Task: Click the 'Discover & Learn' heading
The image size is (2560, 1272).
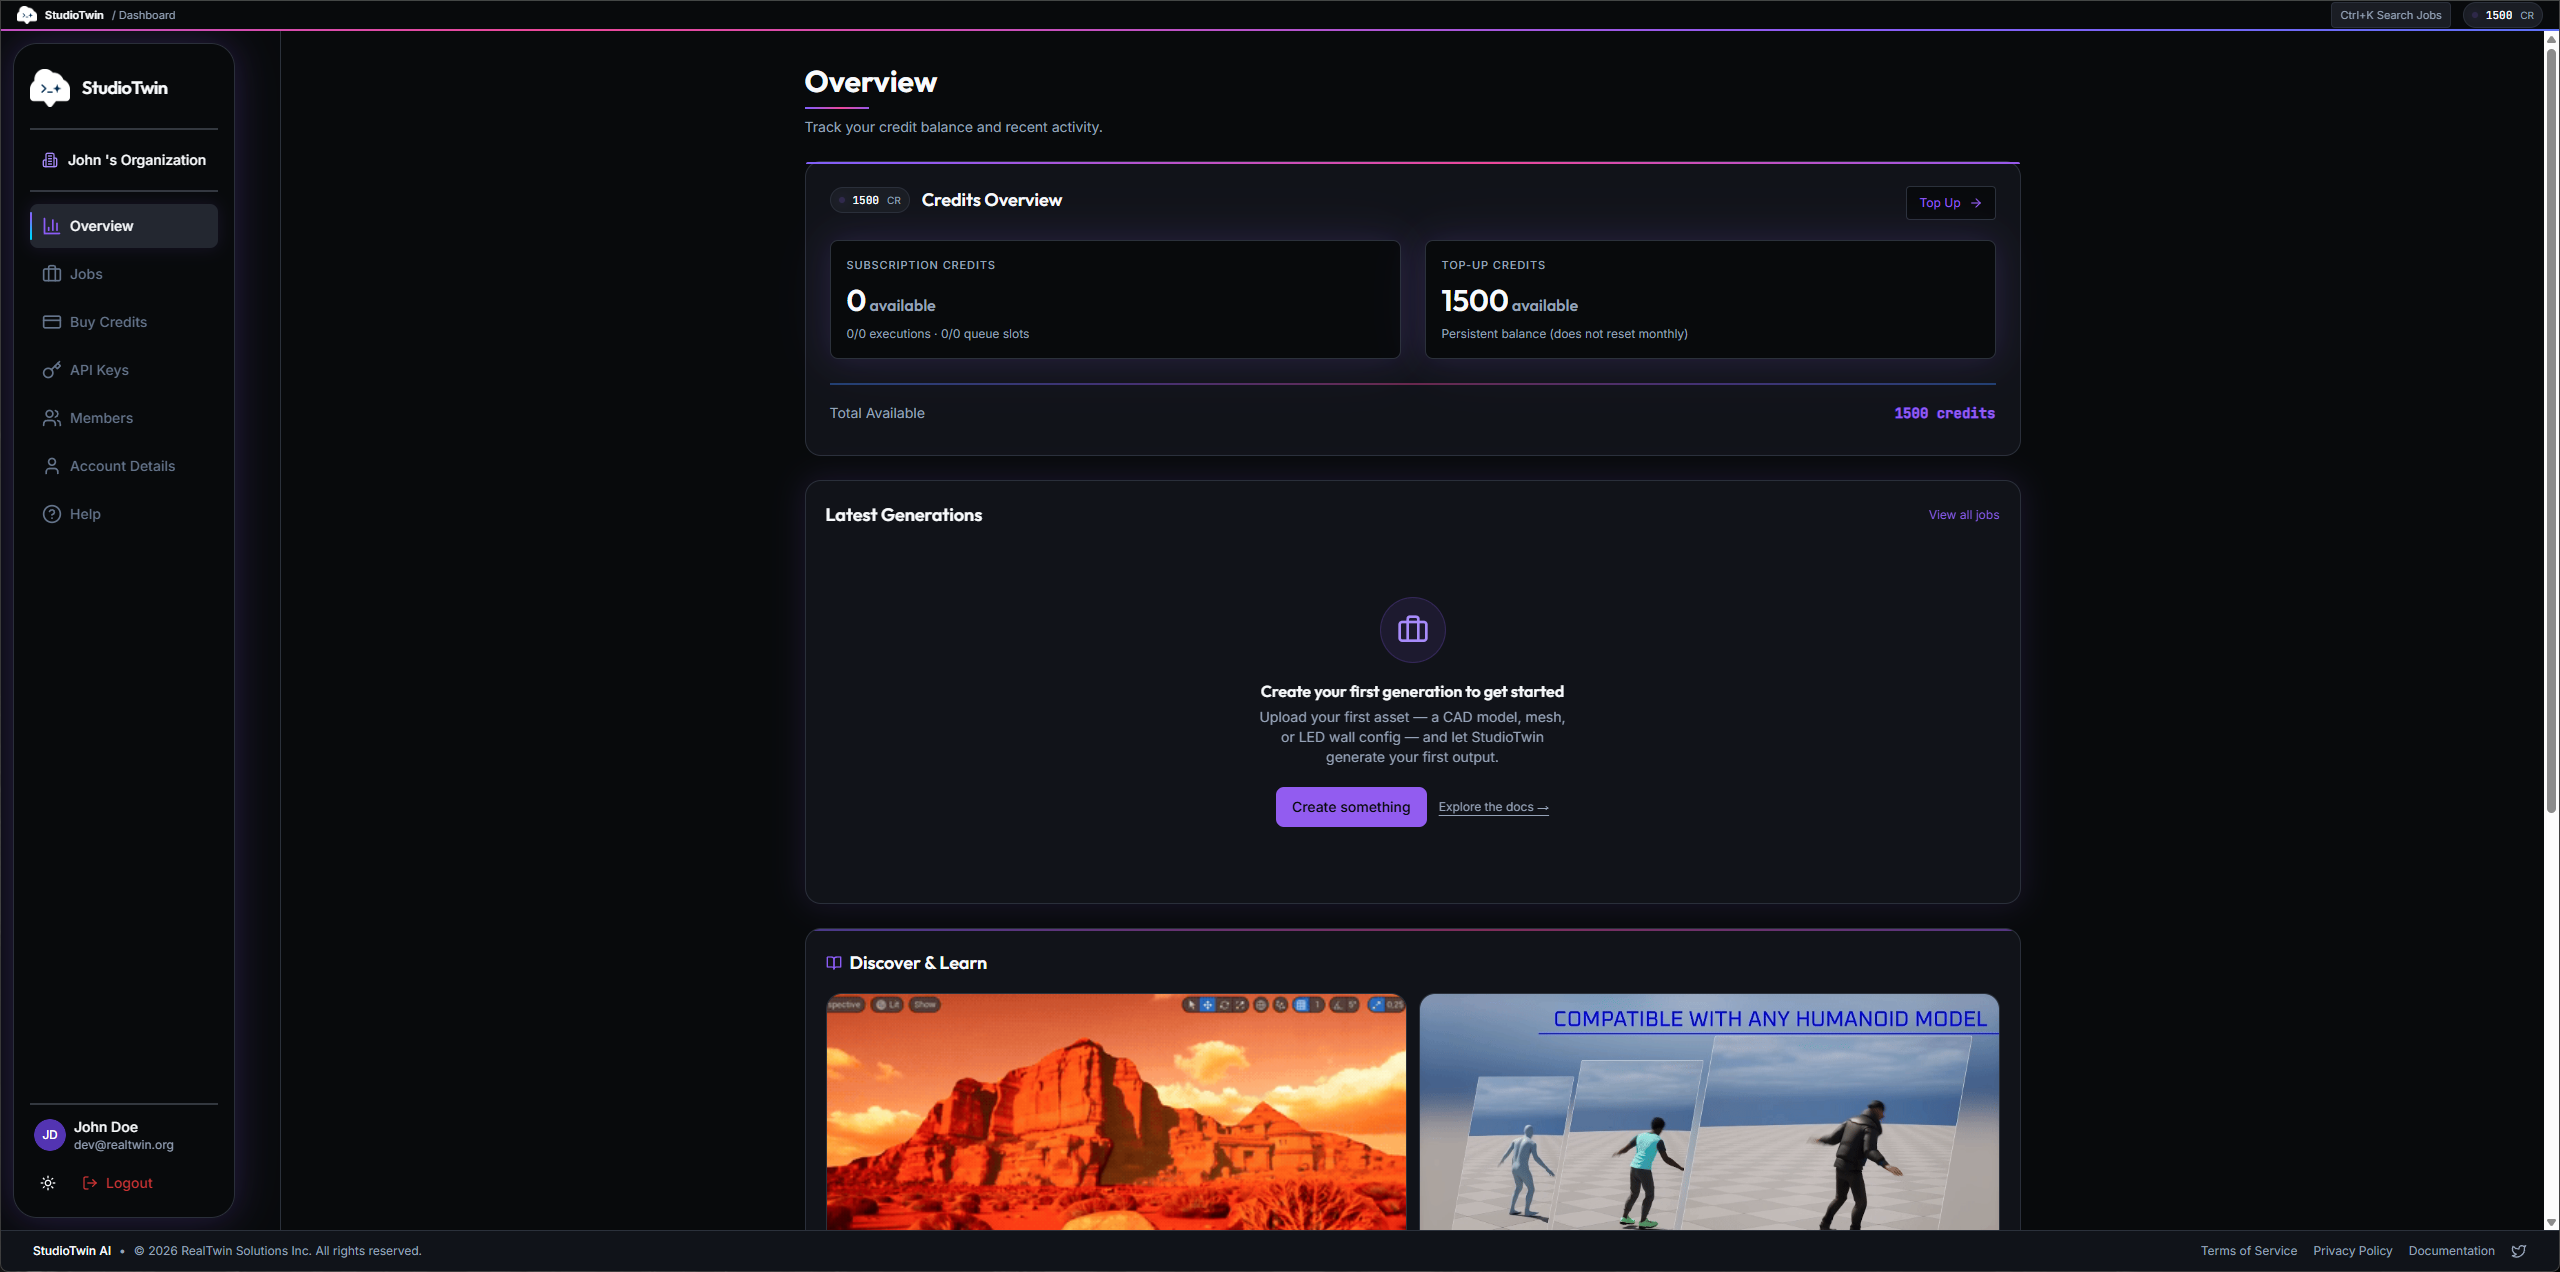Action: [917, 963]
